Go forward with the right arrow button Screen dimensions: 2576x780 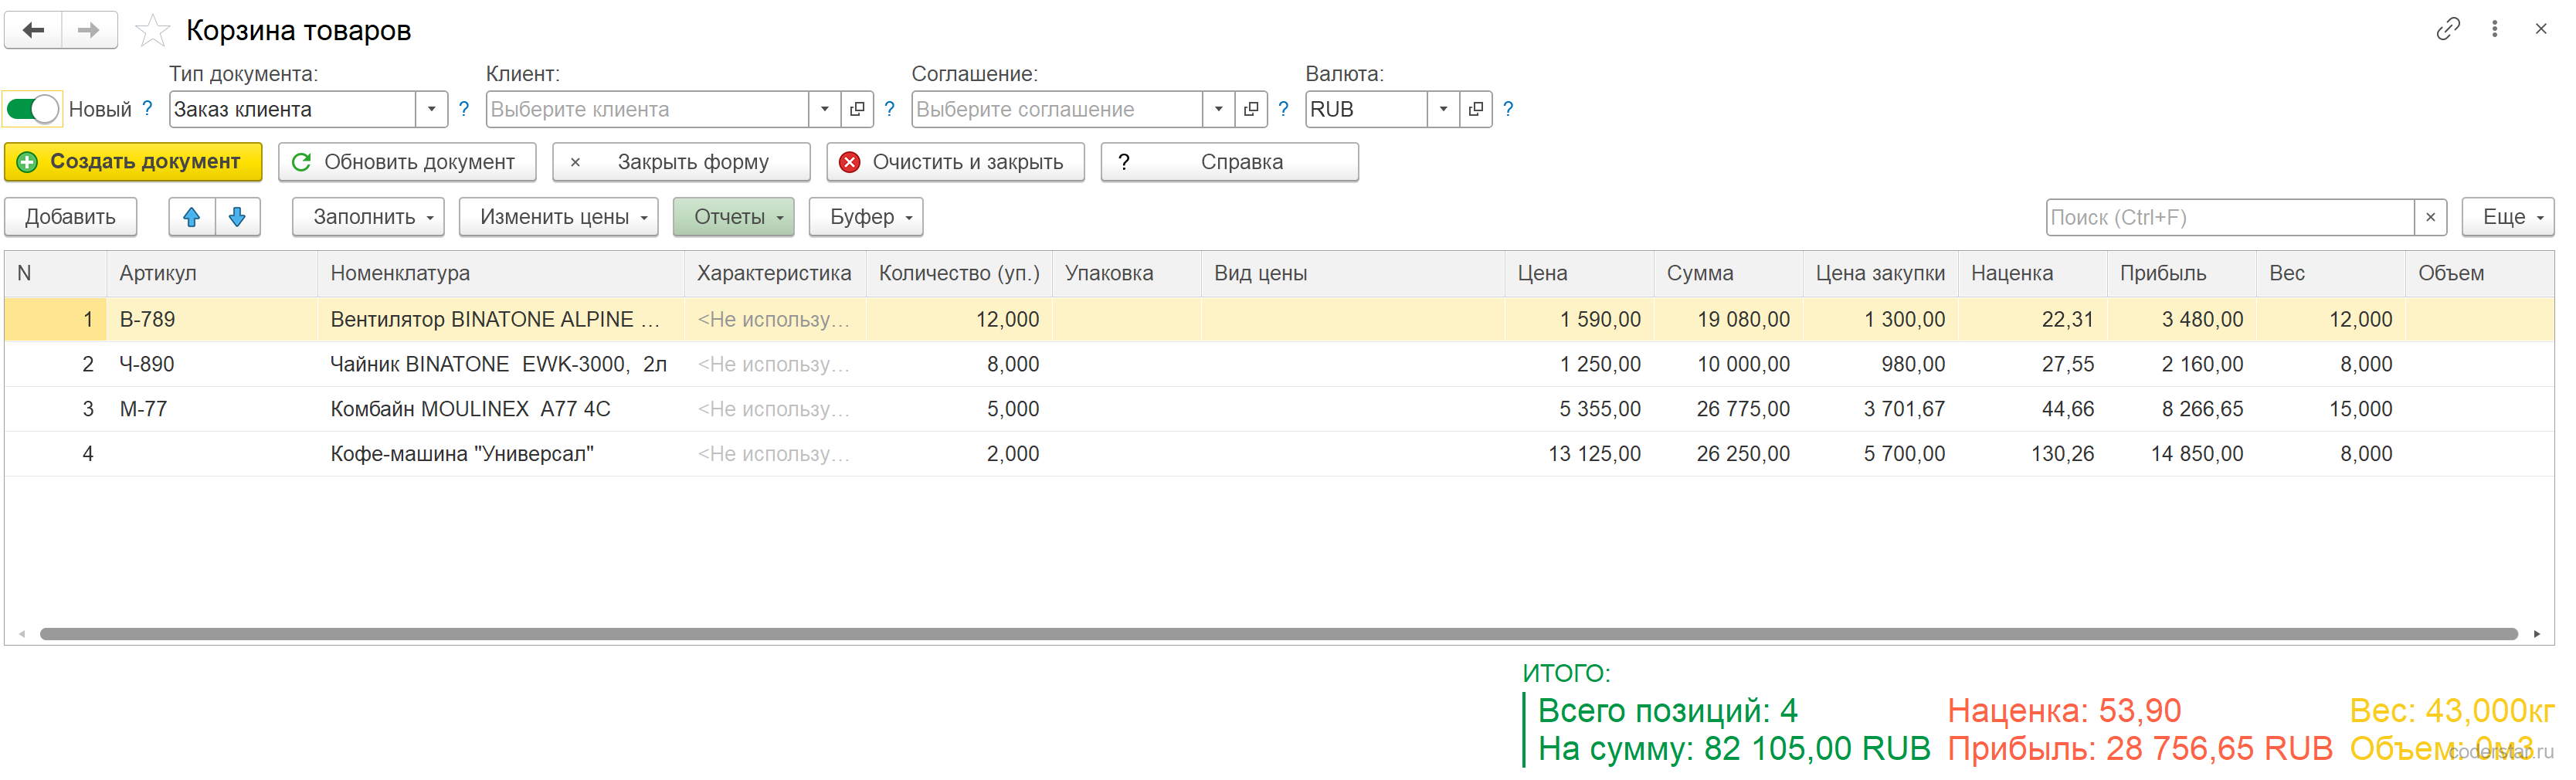pyautogui.click(x=89, y=30)
